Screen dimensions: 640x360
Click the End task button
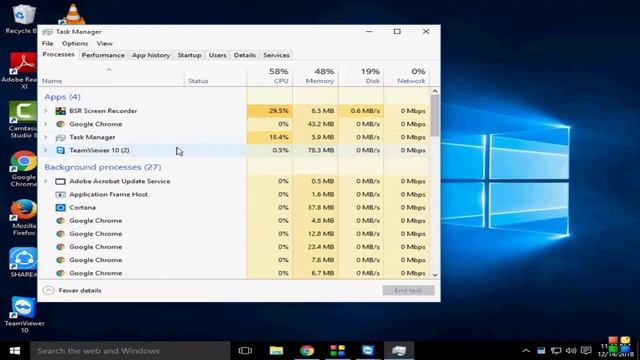[x=409, y=290]
